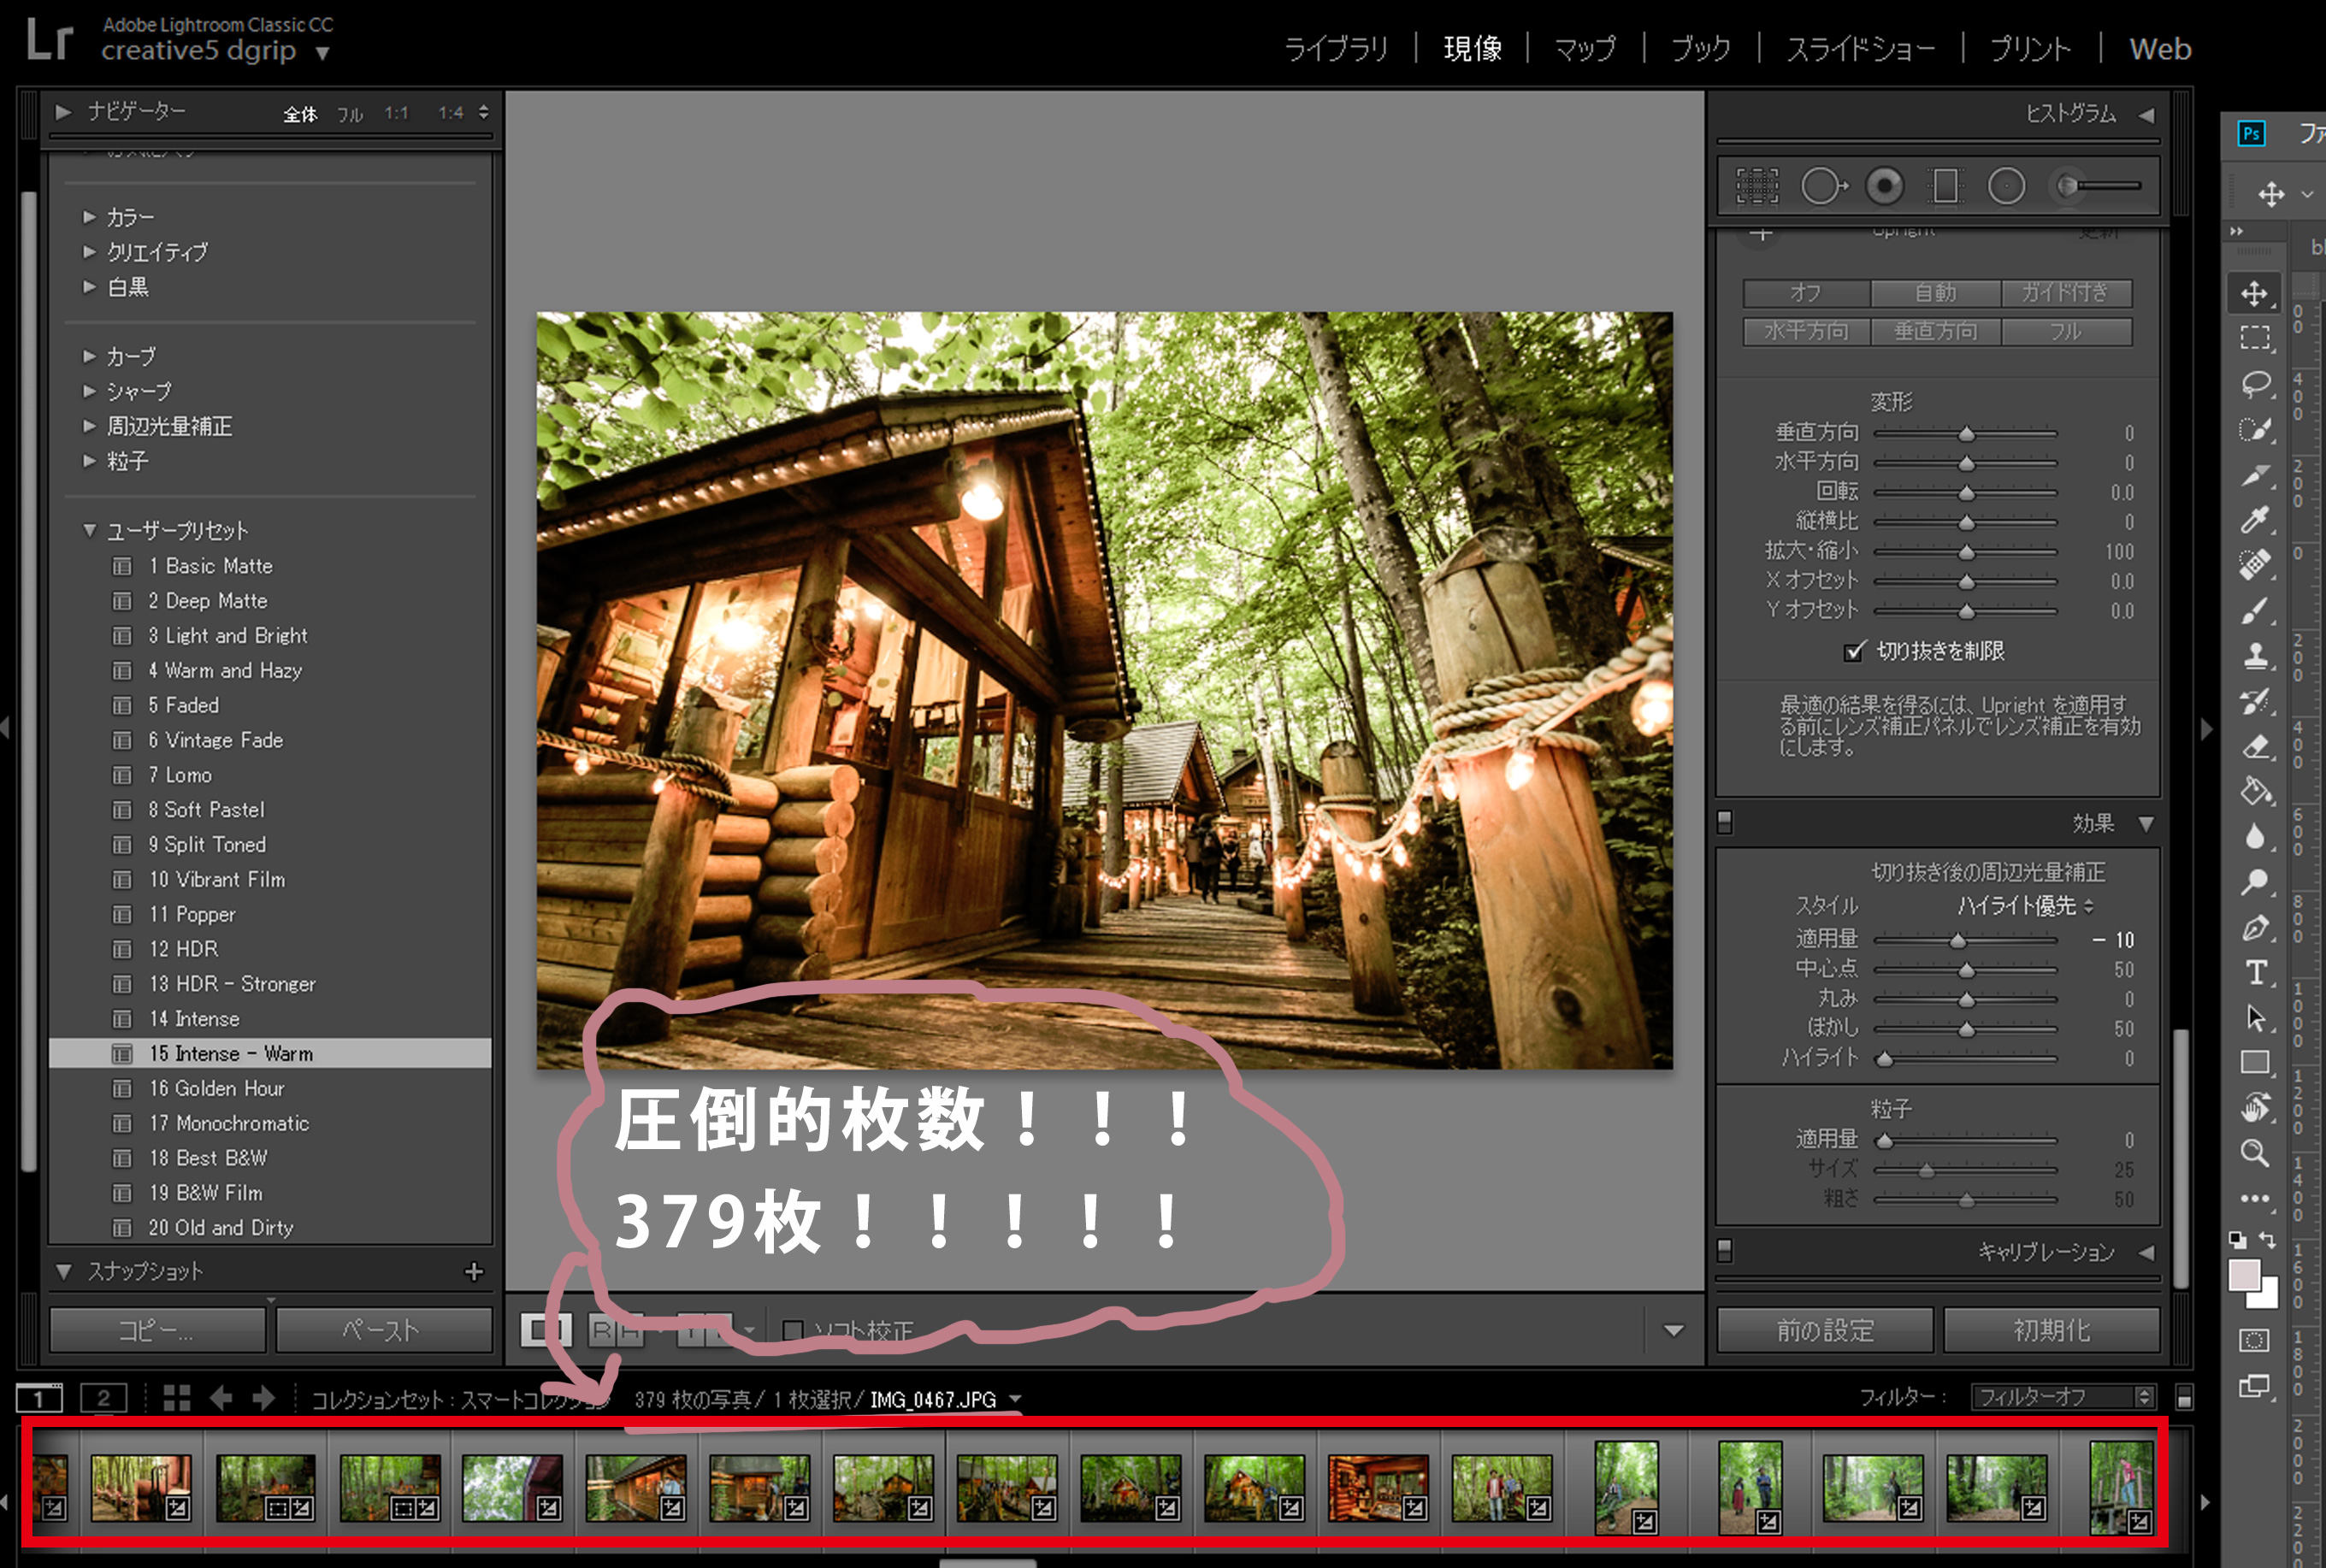Open the ライブラリ module
Image resolution: width=2326 pixels, height=1568 pixels.
(1336, 48)
